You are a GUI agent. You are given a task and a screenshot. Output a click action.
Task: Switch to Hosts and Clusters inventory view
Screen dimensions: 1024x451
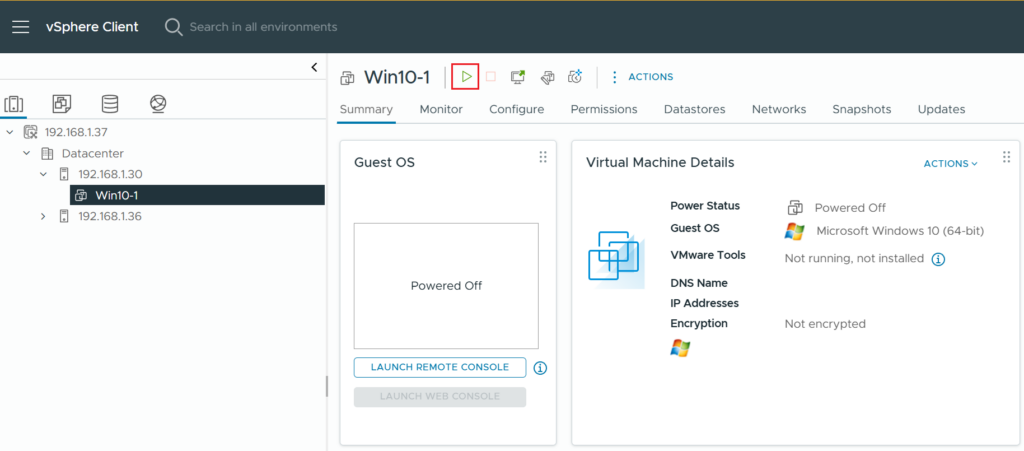(14, 103)
